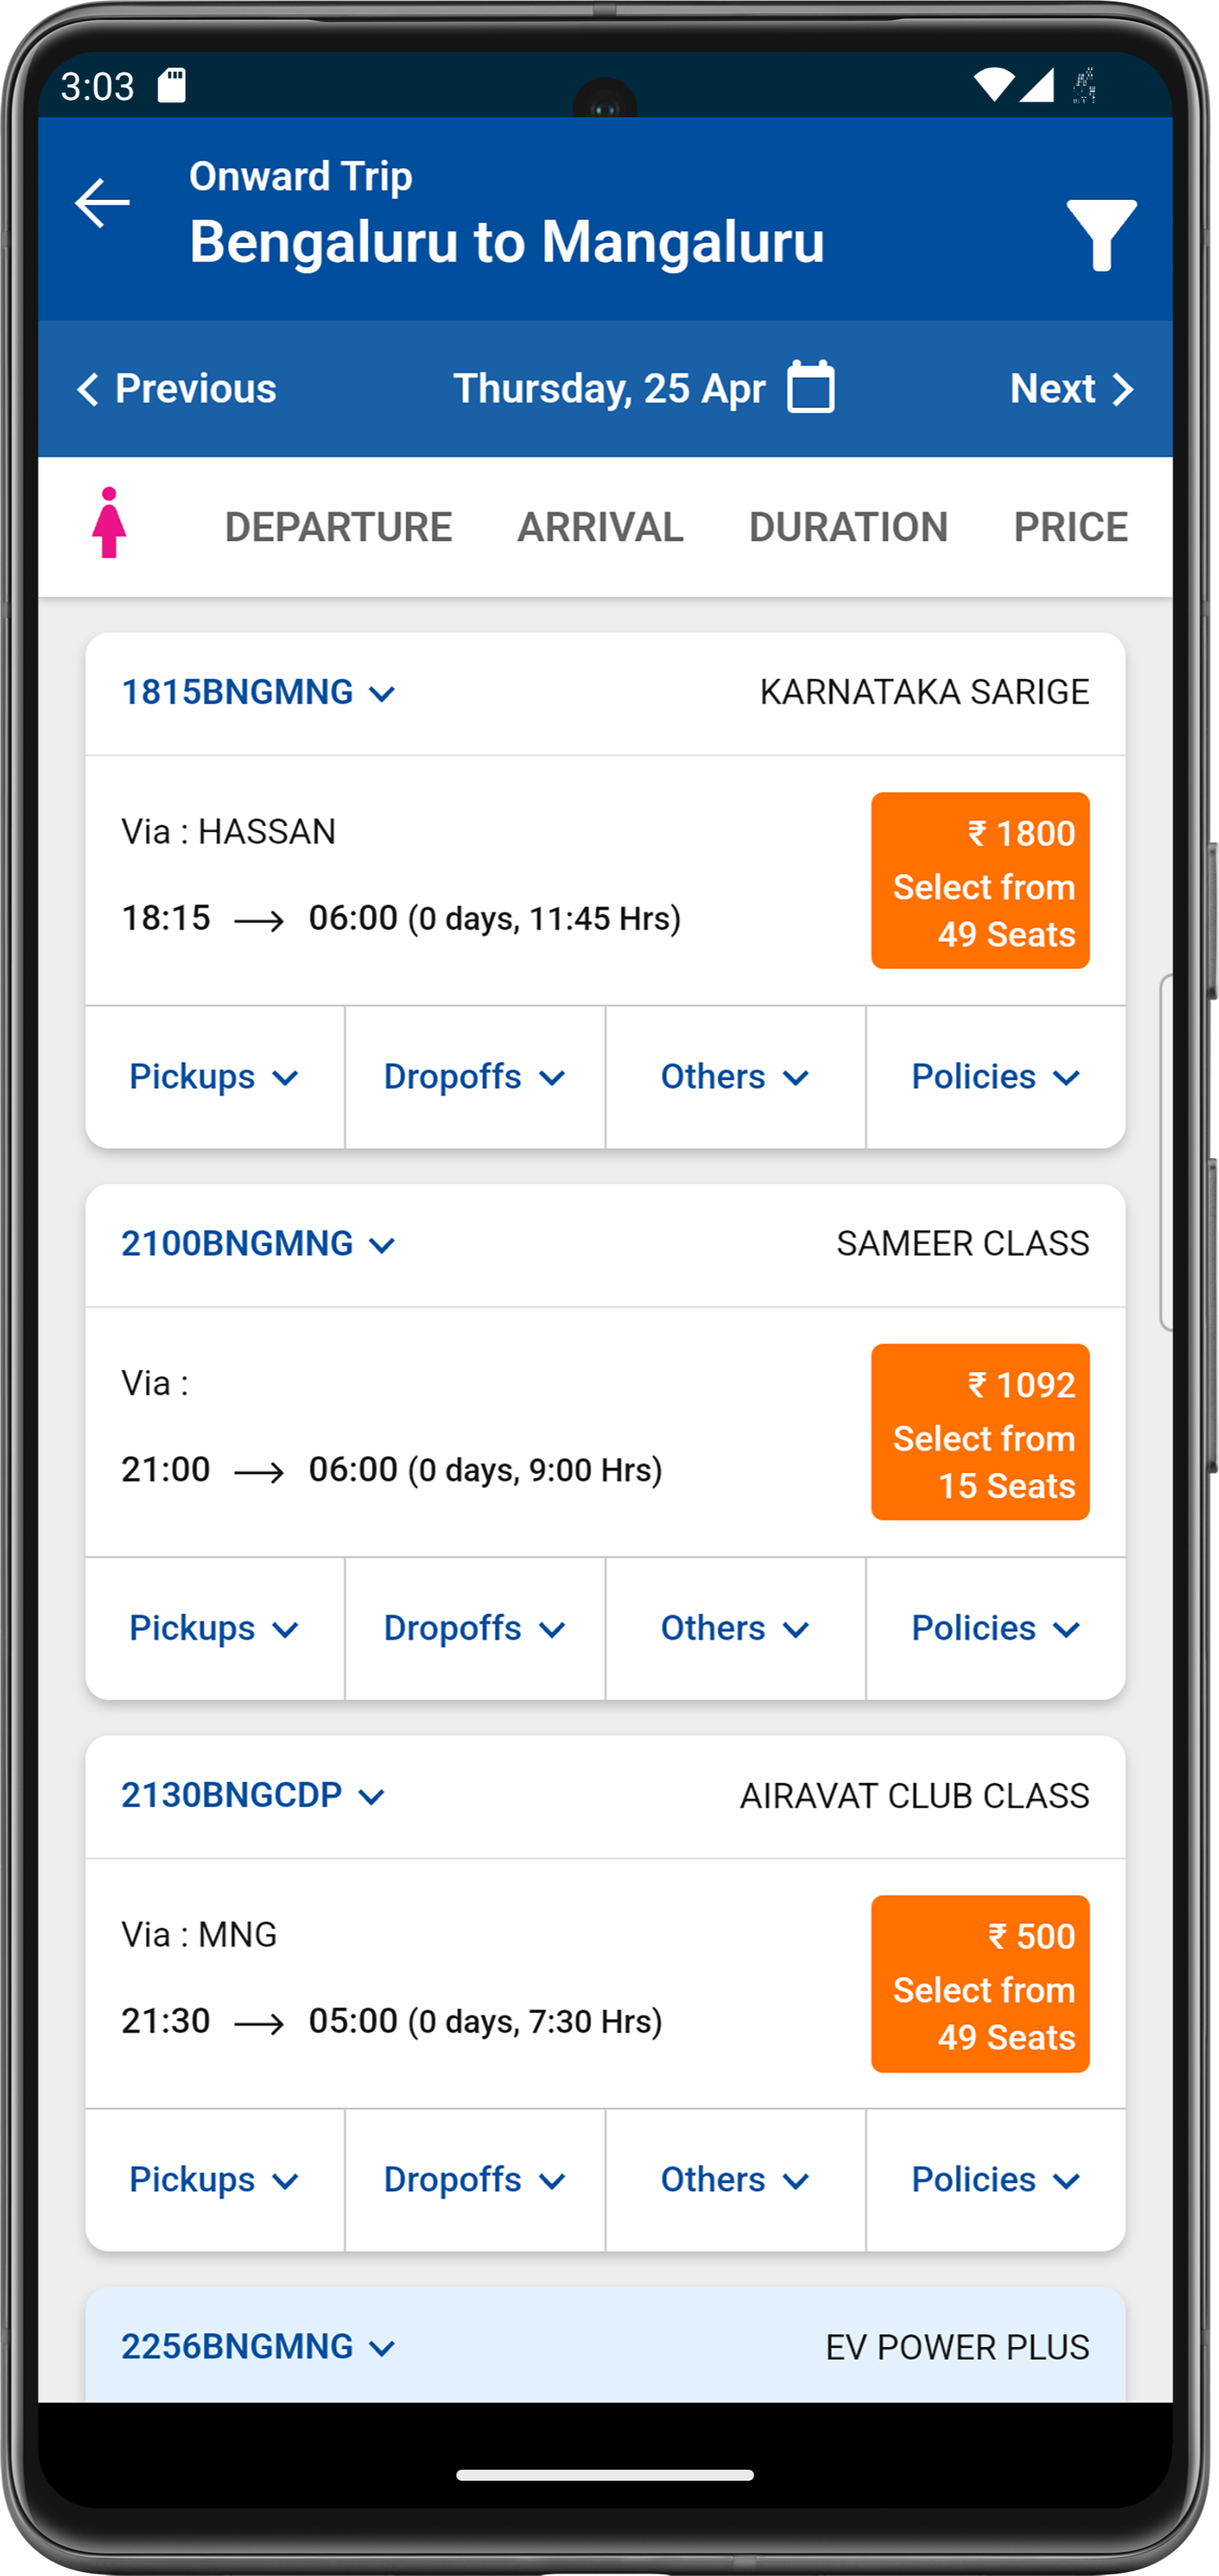Open the filter funnel icon
Screen dimensions: 1219x2576
point(1100,235)
